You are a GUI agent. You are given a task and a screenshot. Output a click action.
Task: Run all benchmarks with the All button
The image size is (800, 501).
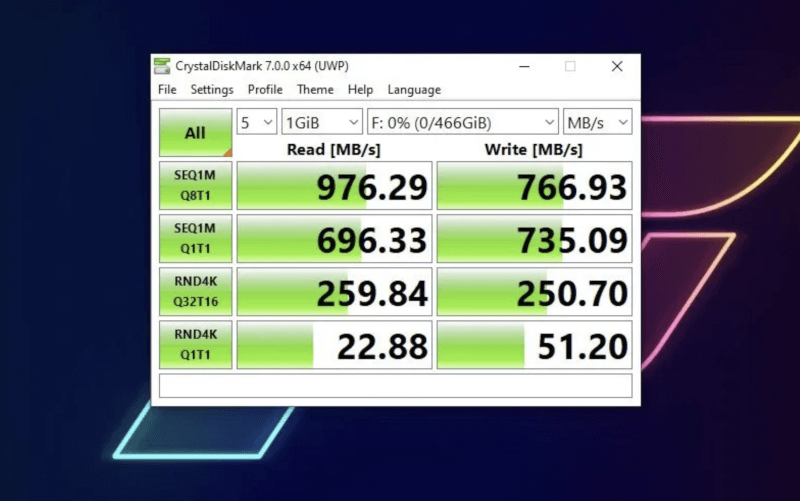click(195, 133)
